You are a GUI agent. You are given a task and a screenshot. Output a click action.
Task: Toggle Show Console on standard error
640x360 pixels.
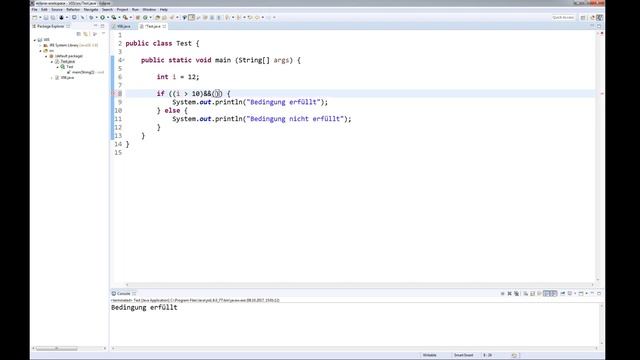[553, 293]
